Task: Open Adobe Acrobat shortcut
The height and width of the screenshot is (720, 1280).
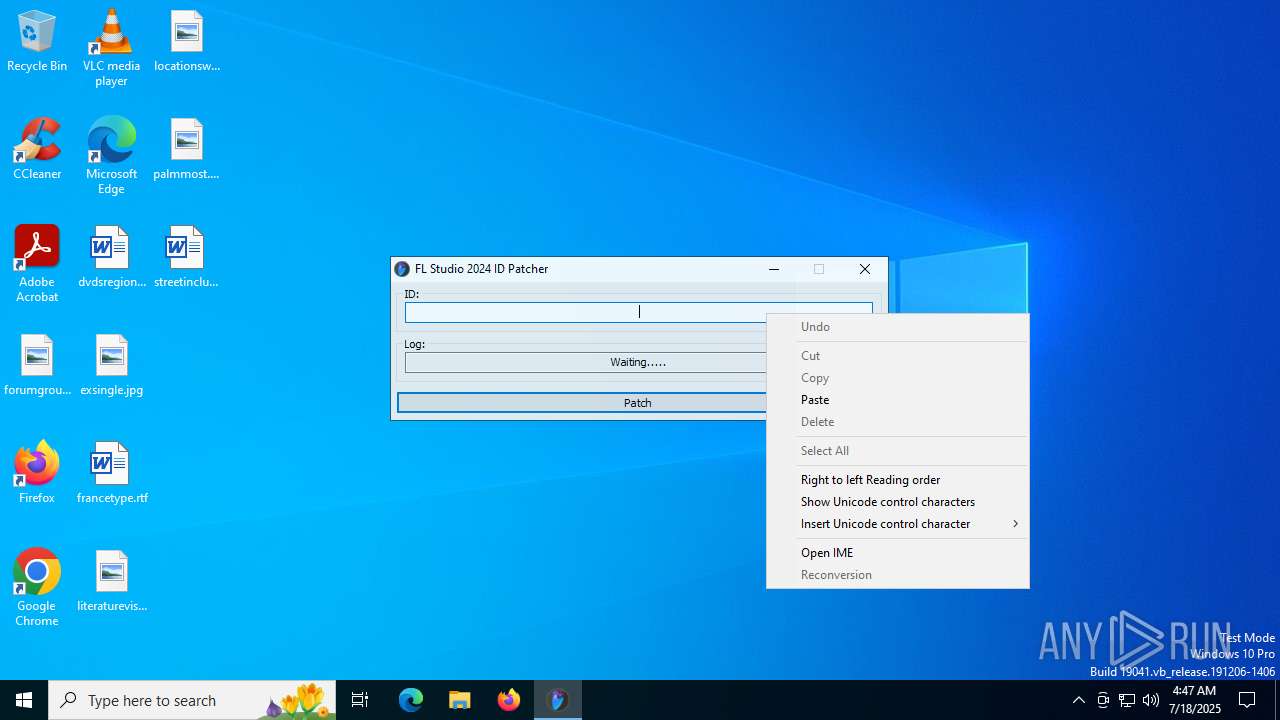Action: point(37,264)
